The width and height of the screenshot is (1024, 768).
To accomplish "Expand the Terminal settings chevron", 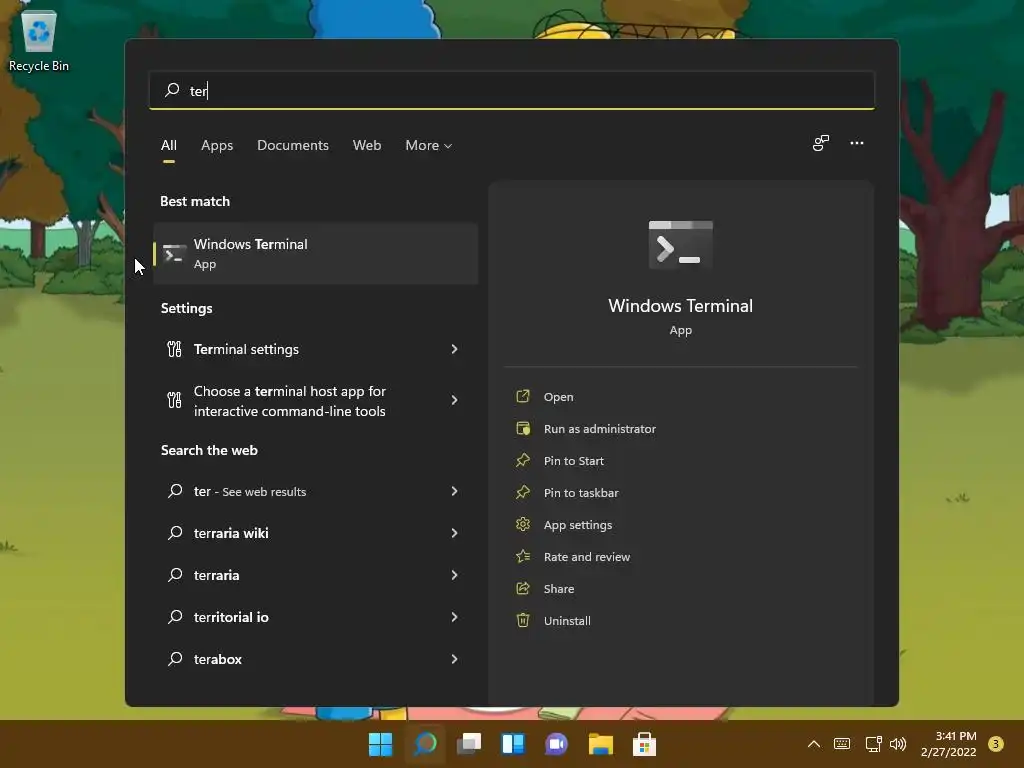I will [x=455, y=349].
